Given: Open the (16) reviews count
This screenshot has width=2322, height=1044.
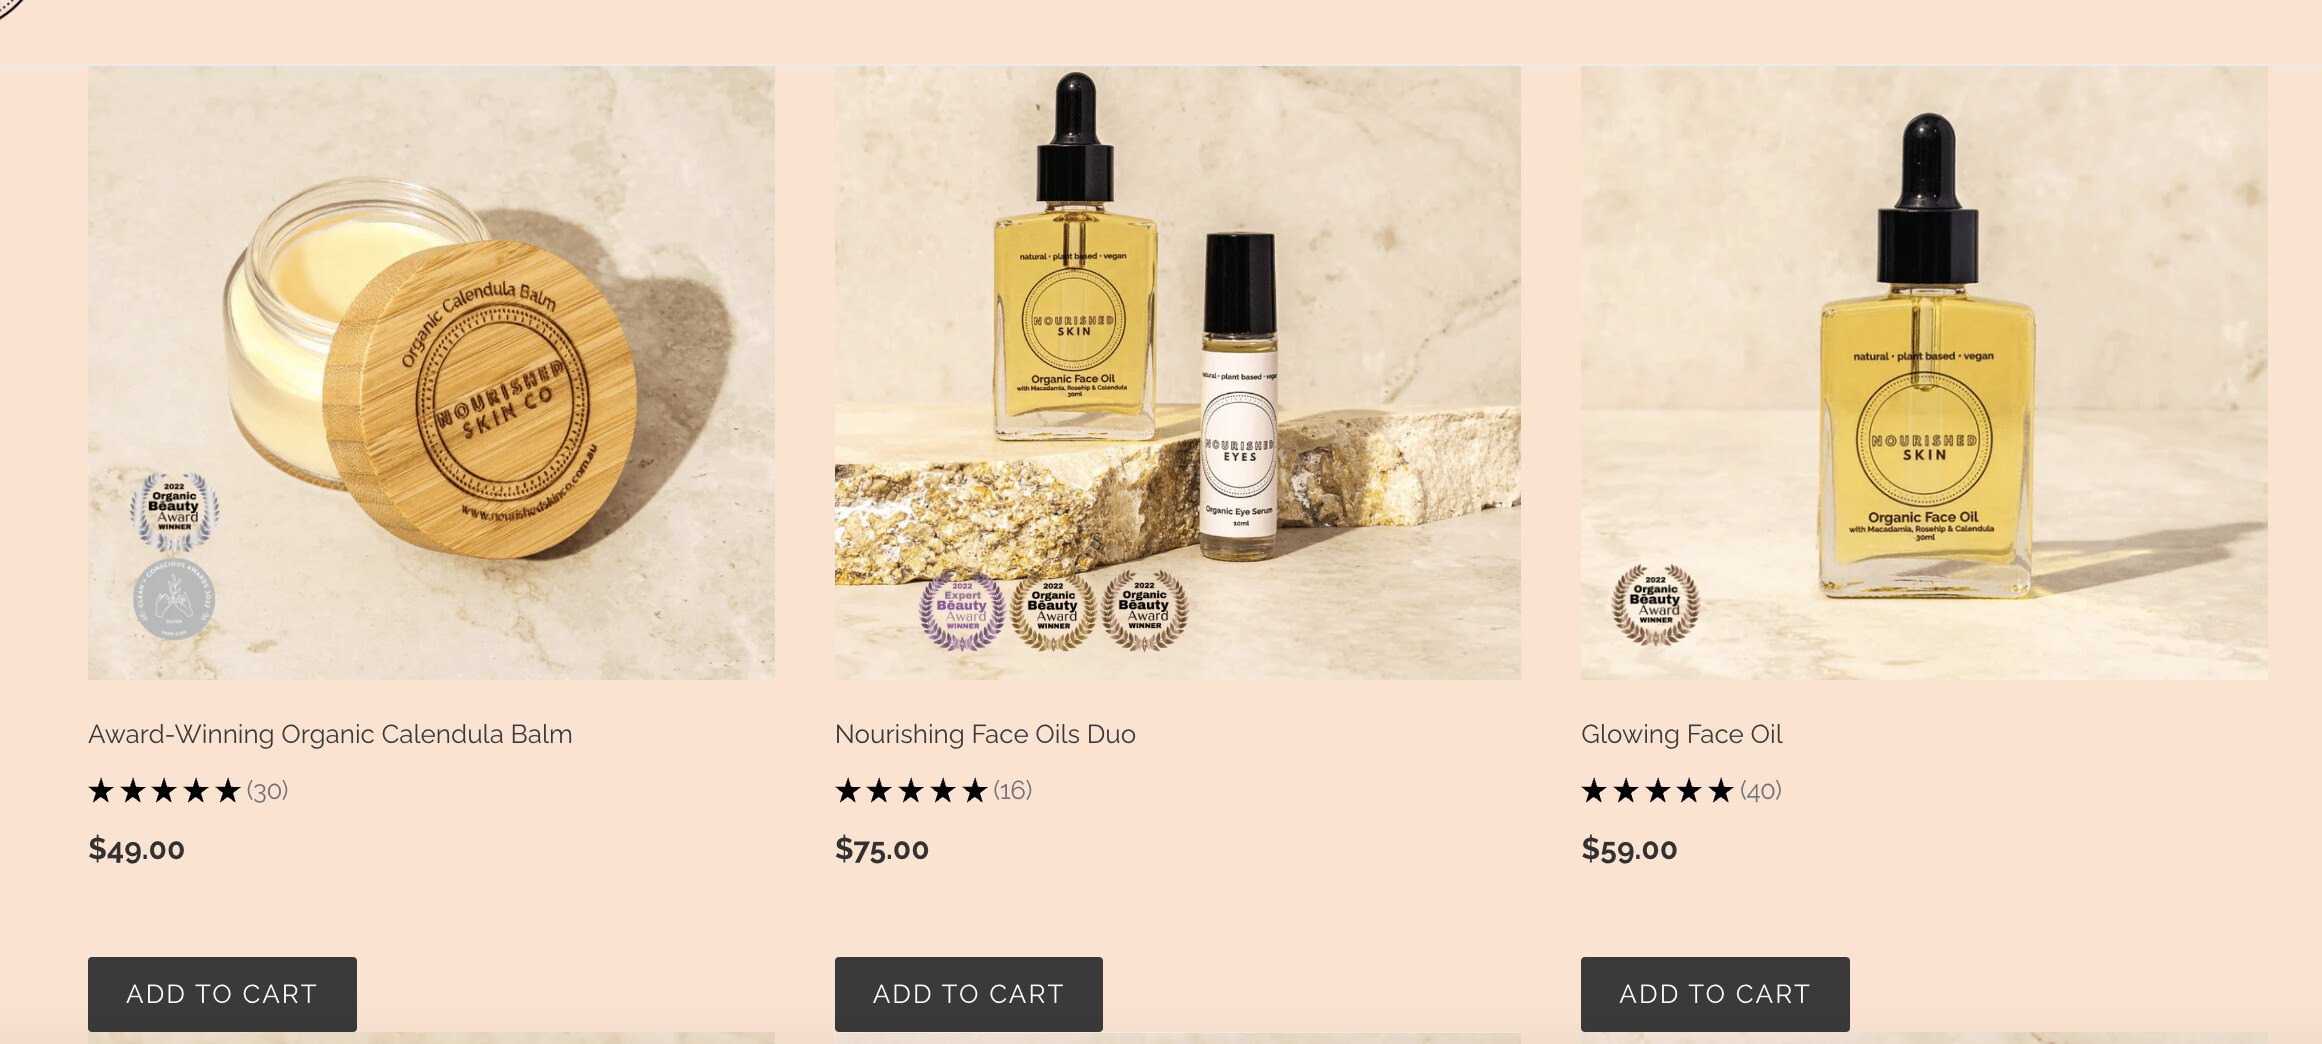Looking at the screenshot, I should (x=1012, y=791).
